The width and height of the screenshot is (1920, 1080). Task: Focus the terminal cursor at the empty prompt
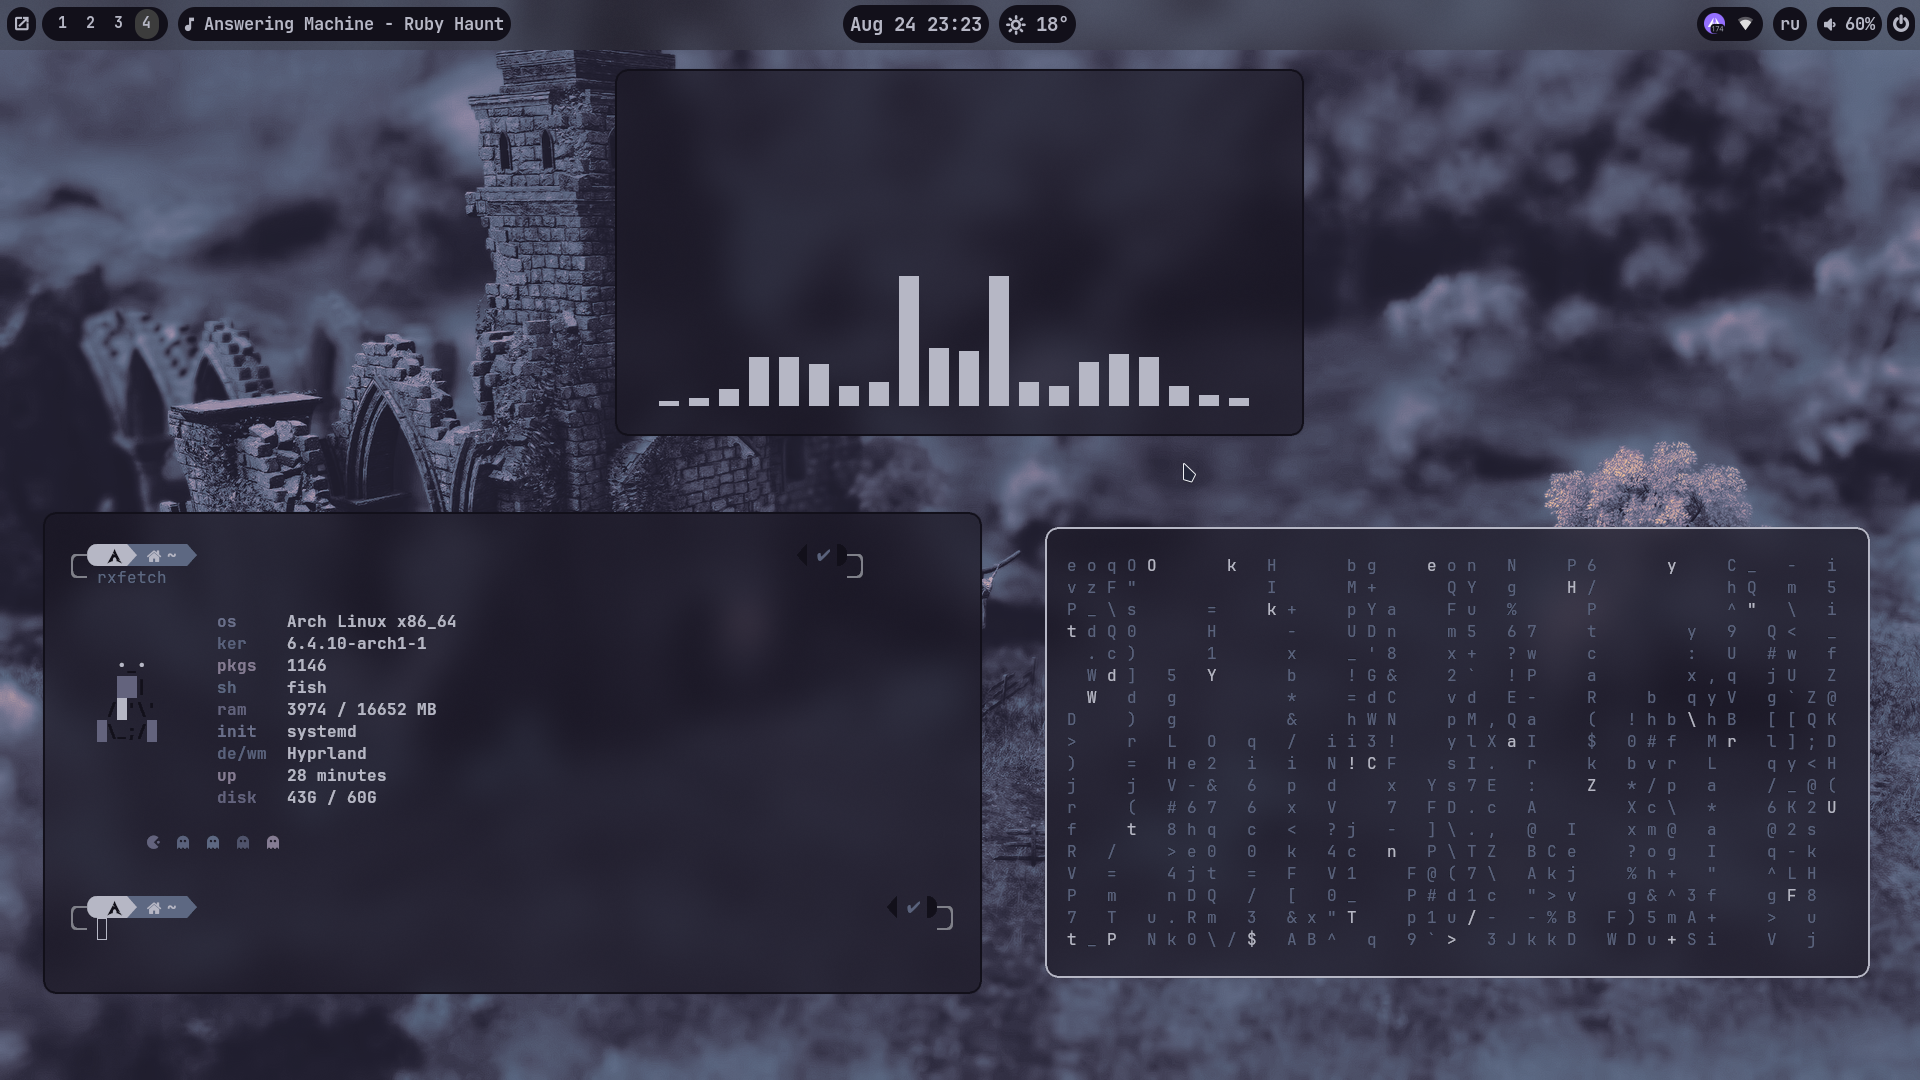(x=102, y=930)
